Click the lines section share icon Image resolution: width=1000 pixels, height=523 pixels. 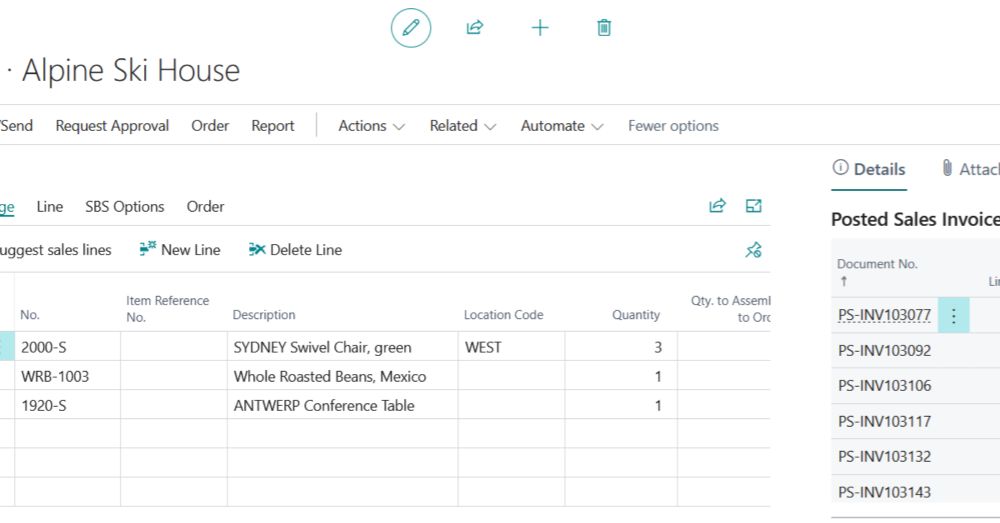point(717,205)
